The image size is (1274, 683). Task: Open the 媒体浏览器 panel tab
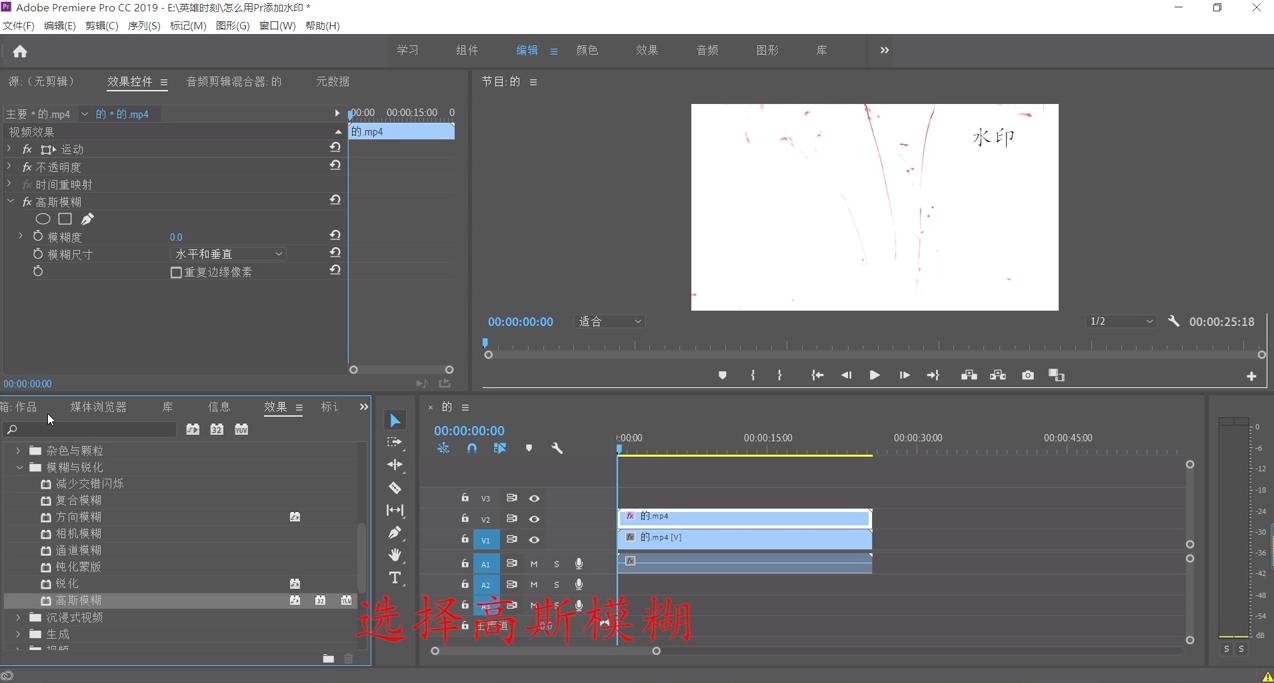pos(99,407)
